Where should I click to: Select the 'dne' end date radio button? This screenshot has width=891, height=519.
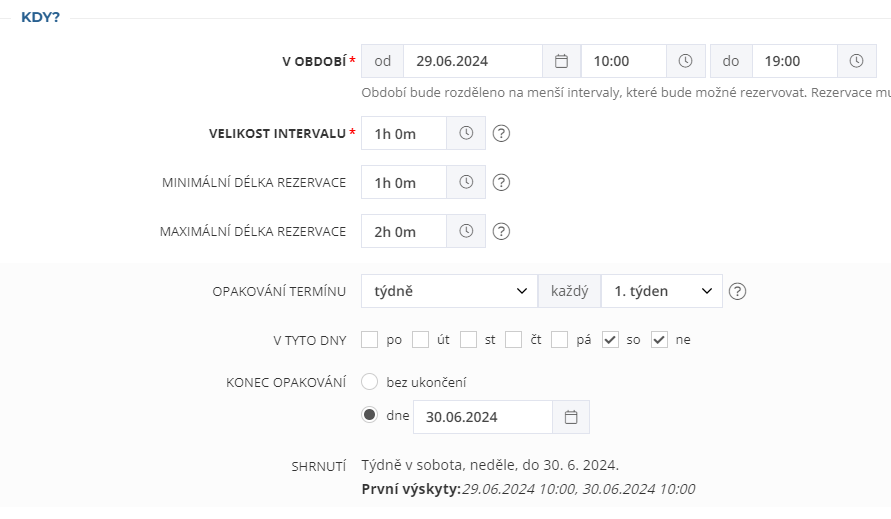pyautogui.click(x=370, y=416)
